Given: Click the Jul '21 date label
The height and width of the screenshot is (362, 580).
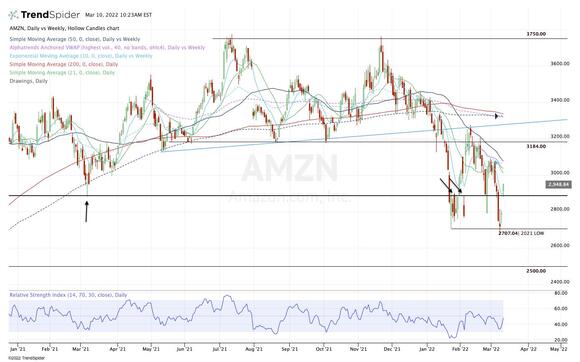Looking at the screenshot, I should [x=220, y=349].
